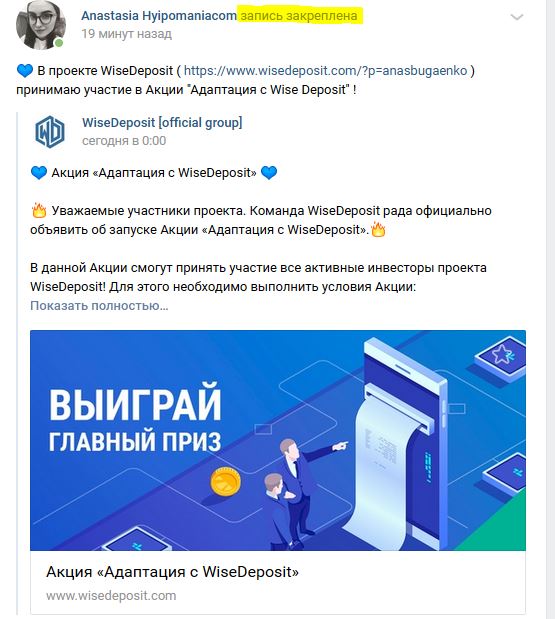Click the fire emoji after 'с WiseDeposit».'
Image resolution: width=555 pixels, height=619 pixels.
coord(378,229)
